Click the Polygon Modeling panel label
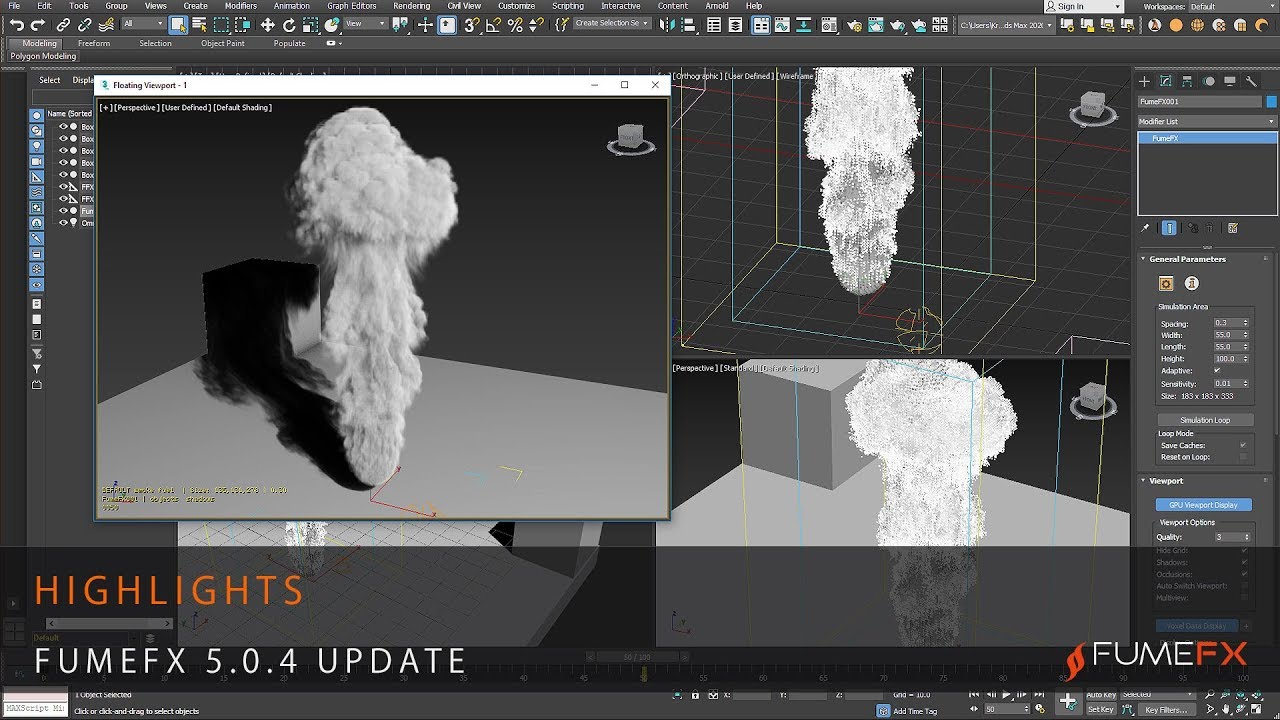The image size is (1280, 720). tap(43, 57)
